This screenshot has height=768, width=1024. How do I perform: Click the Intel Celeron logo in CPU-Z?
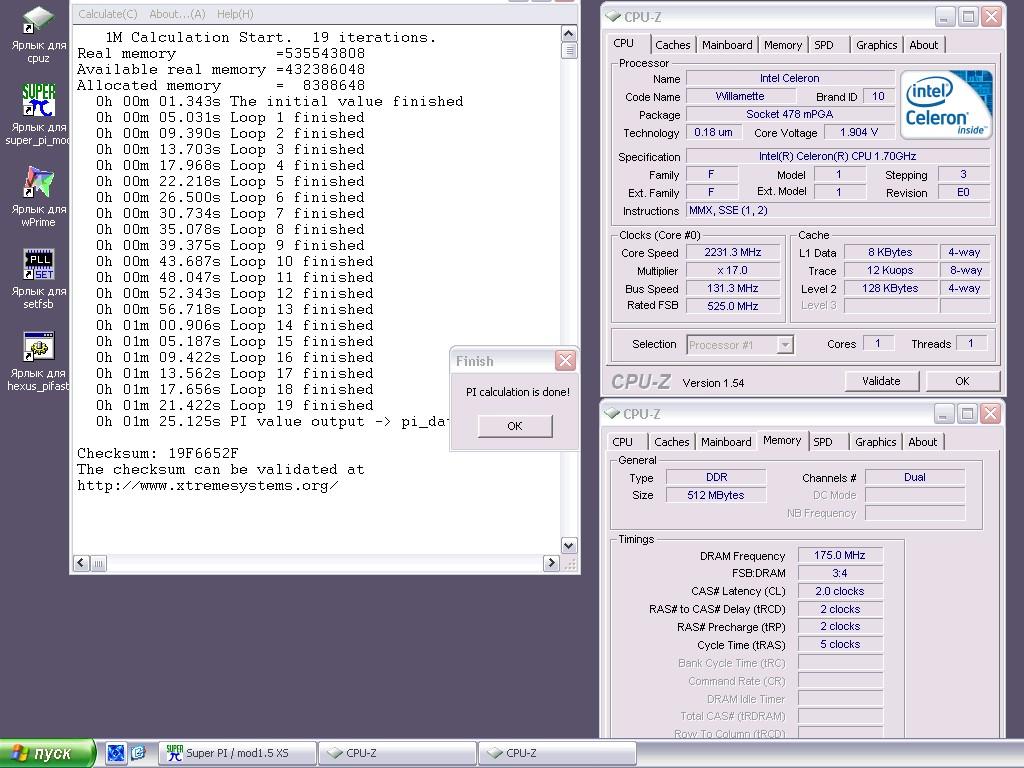[946, 104]
